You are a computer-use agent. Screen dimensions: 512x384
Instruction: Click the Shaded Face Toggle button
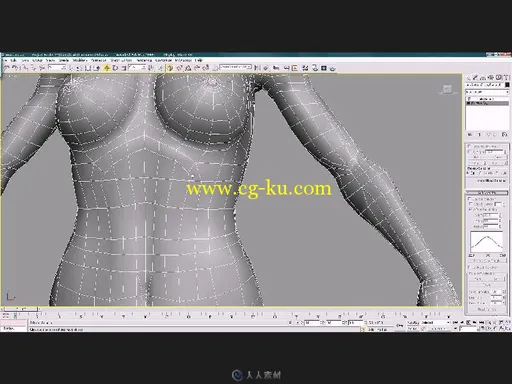pos(487,261)
